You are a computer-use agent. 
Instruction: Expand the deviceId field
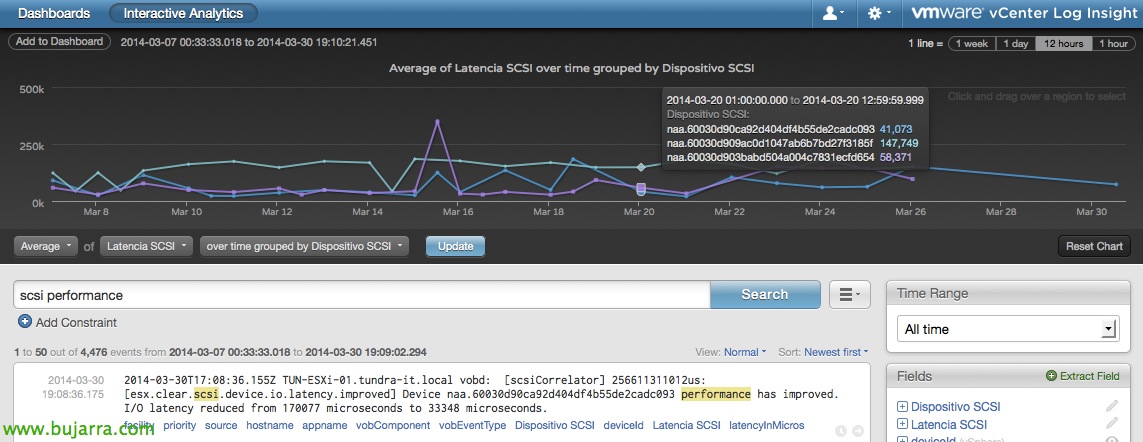tap(902, 440)
